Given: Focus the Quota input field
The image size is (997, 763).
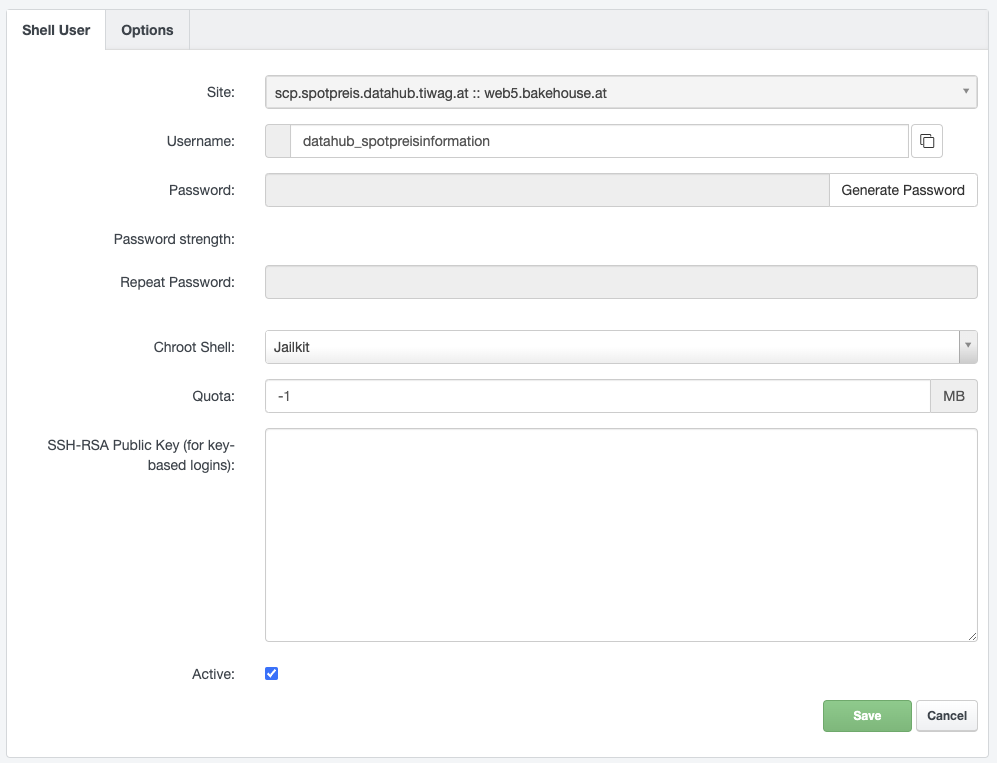Looking at the screenshot, I should tap(597, 397).
